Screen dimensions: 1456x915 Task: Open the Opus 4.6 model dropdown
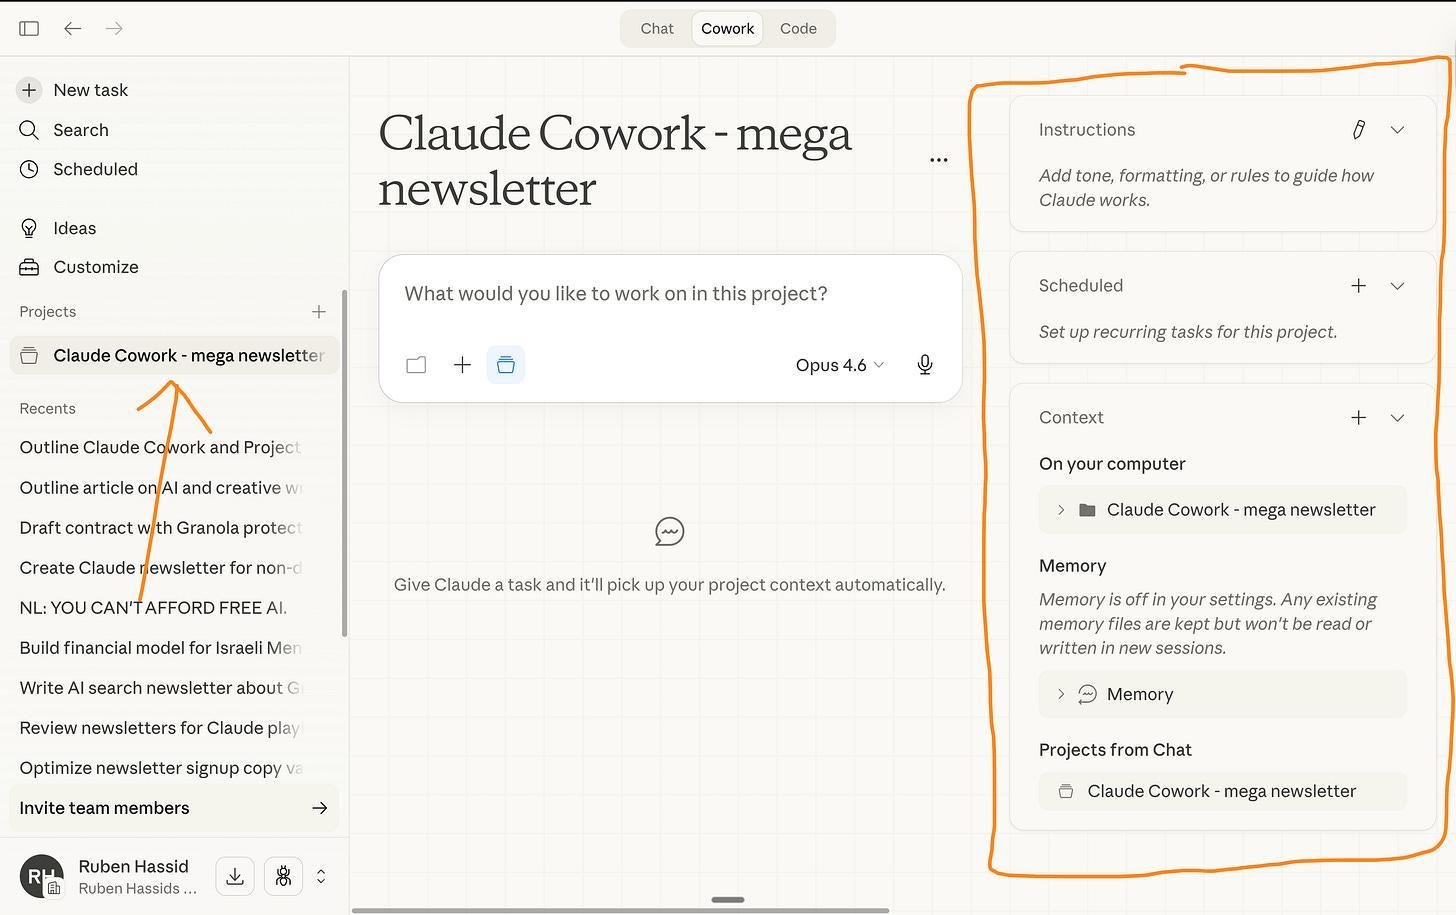tap(840, 365)
